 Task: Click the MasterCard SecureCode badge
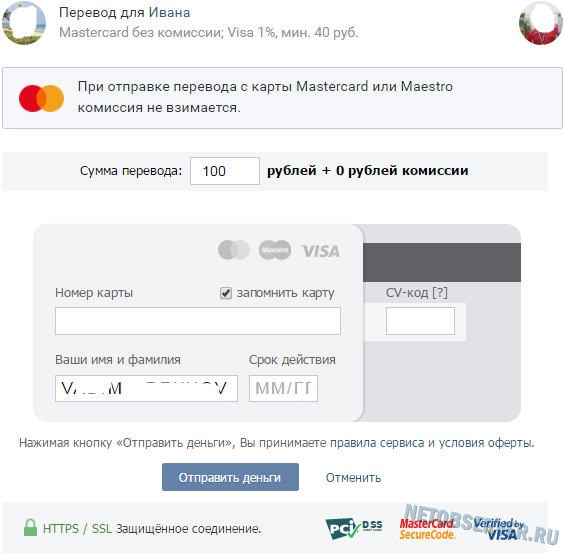pos(427,529)
